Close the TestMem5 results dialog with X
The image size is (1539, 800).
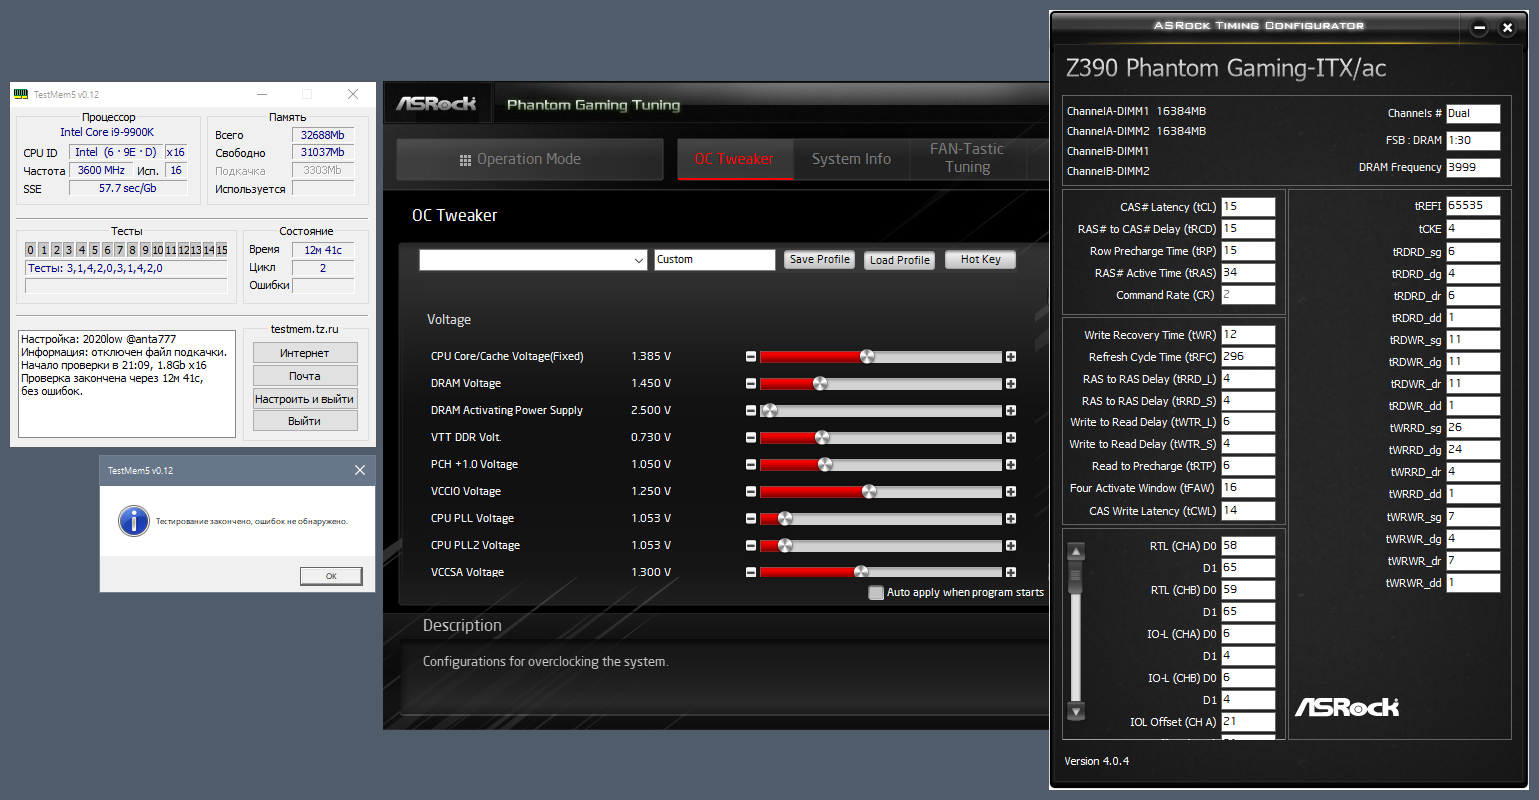click(x=360, y=470)
